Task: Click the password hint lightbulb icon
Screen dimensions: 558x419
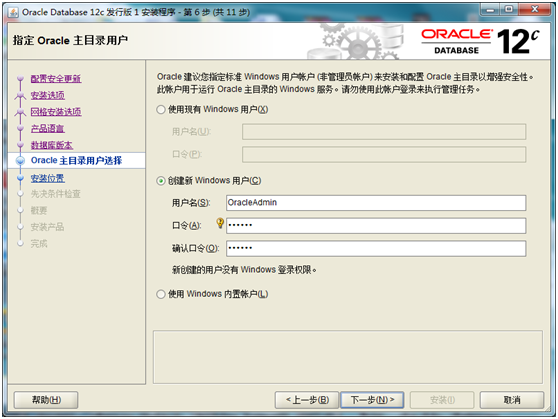Action: [220, 223]
